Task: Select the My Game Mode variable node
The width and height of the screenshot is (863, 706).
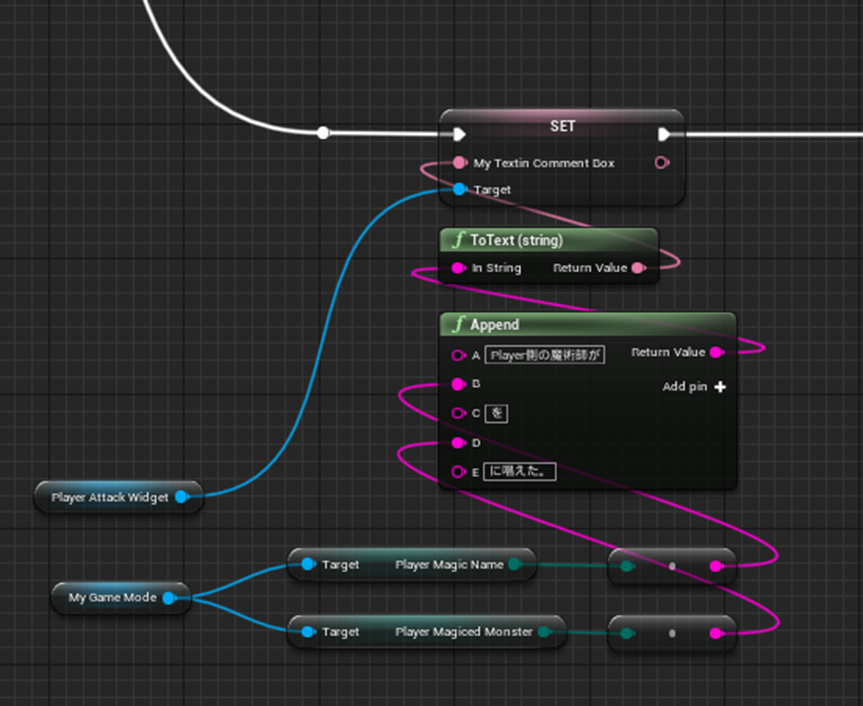Action: pos(121,598)
